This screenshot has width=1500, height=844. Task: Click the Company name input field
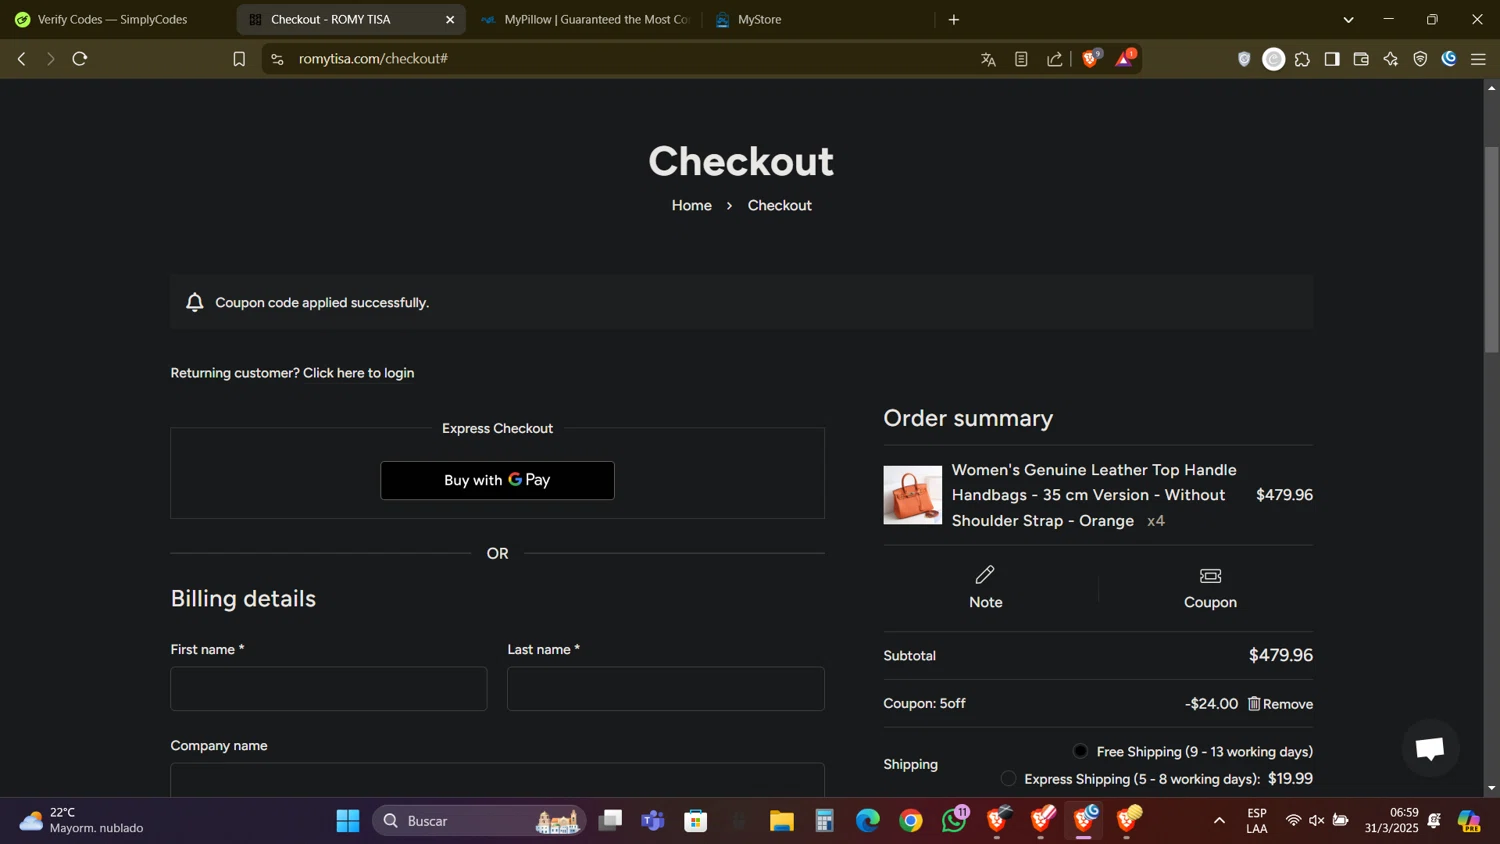497,780
